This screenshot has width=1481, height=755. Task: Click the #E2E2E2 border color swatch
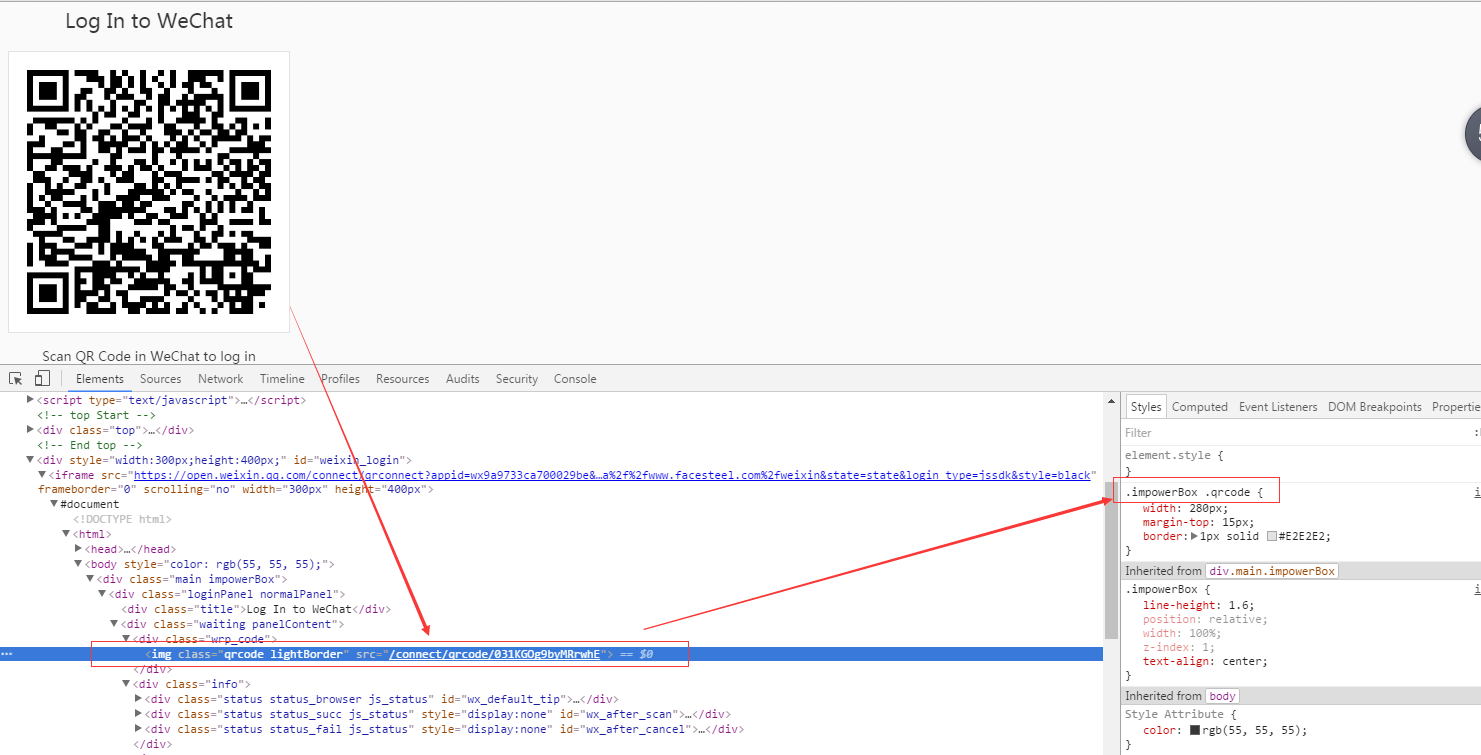click(x=1272, y=536)
